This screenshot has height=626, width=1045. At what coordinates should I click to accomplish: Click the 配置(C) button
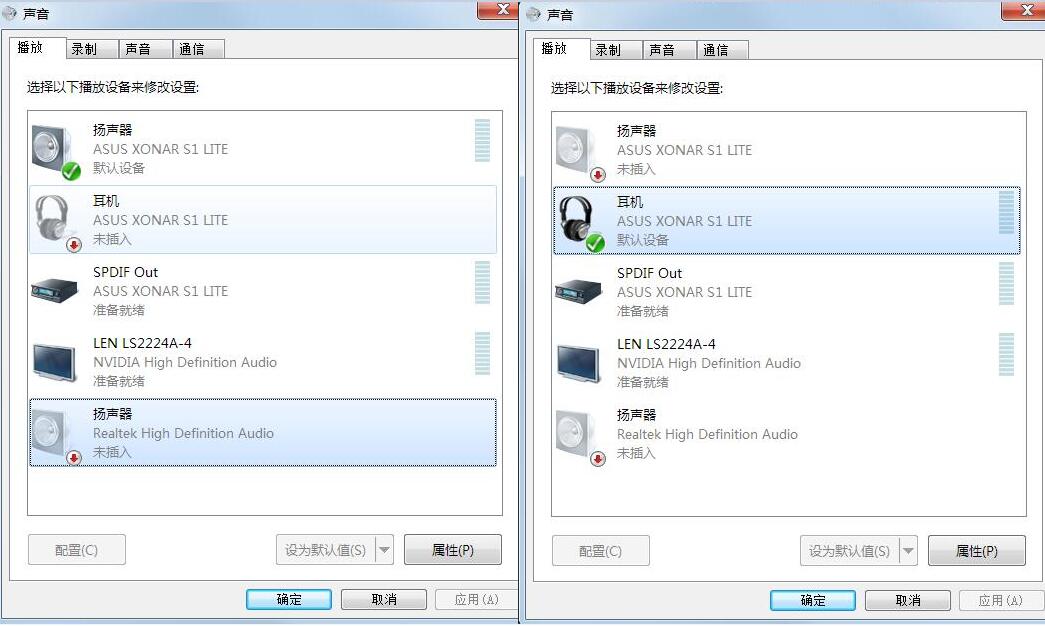76,549
